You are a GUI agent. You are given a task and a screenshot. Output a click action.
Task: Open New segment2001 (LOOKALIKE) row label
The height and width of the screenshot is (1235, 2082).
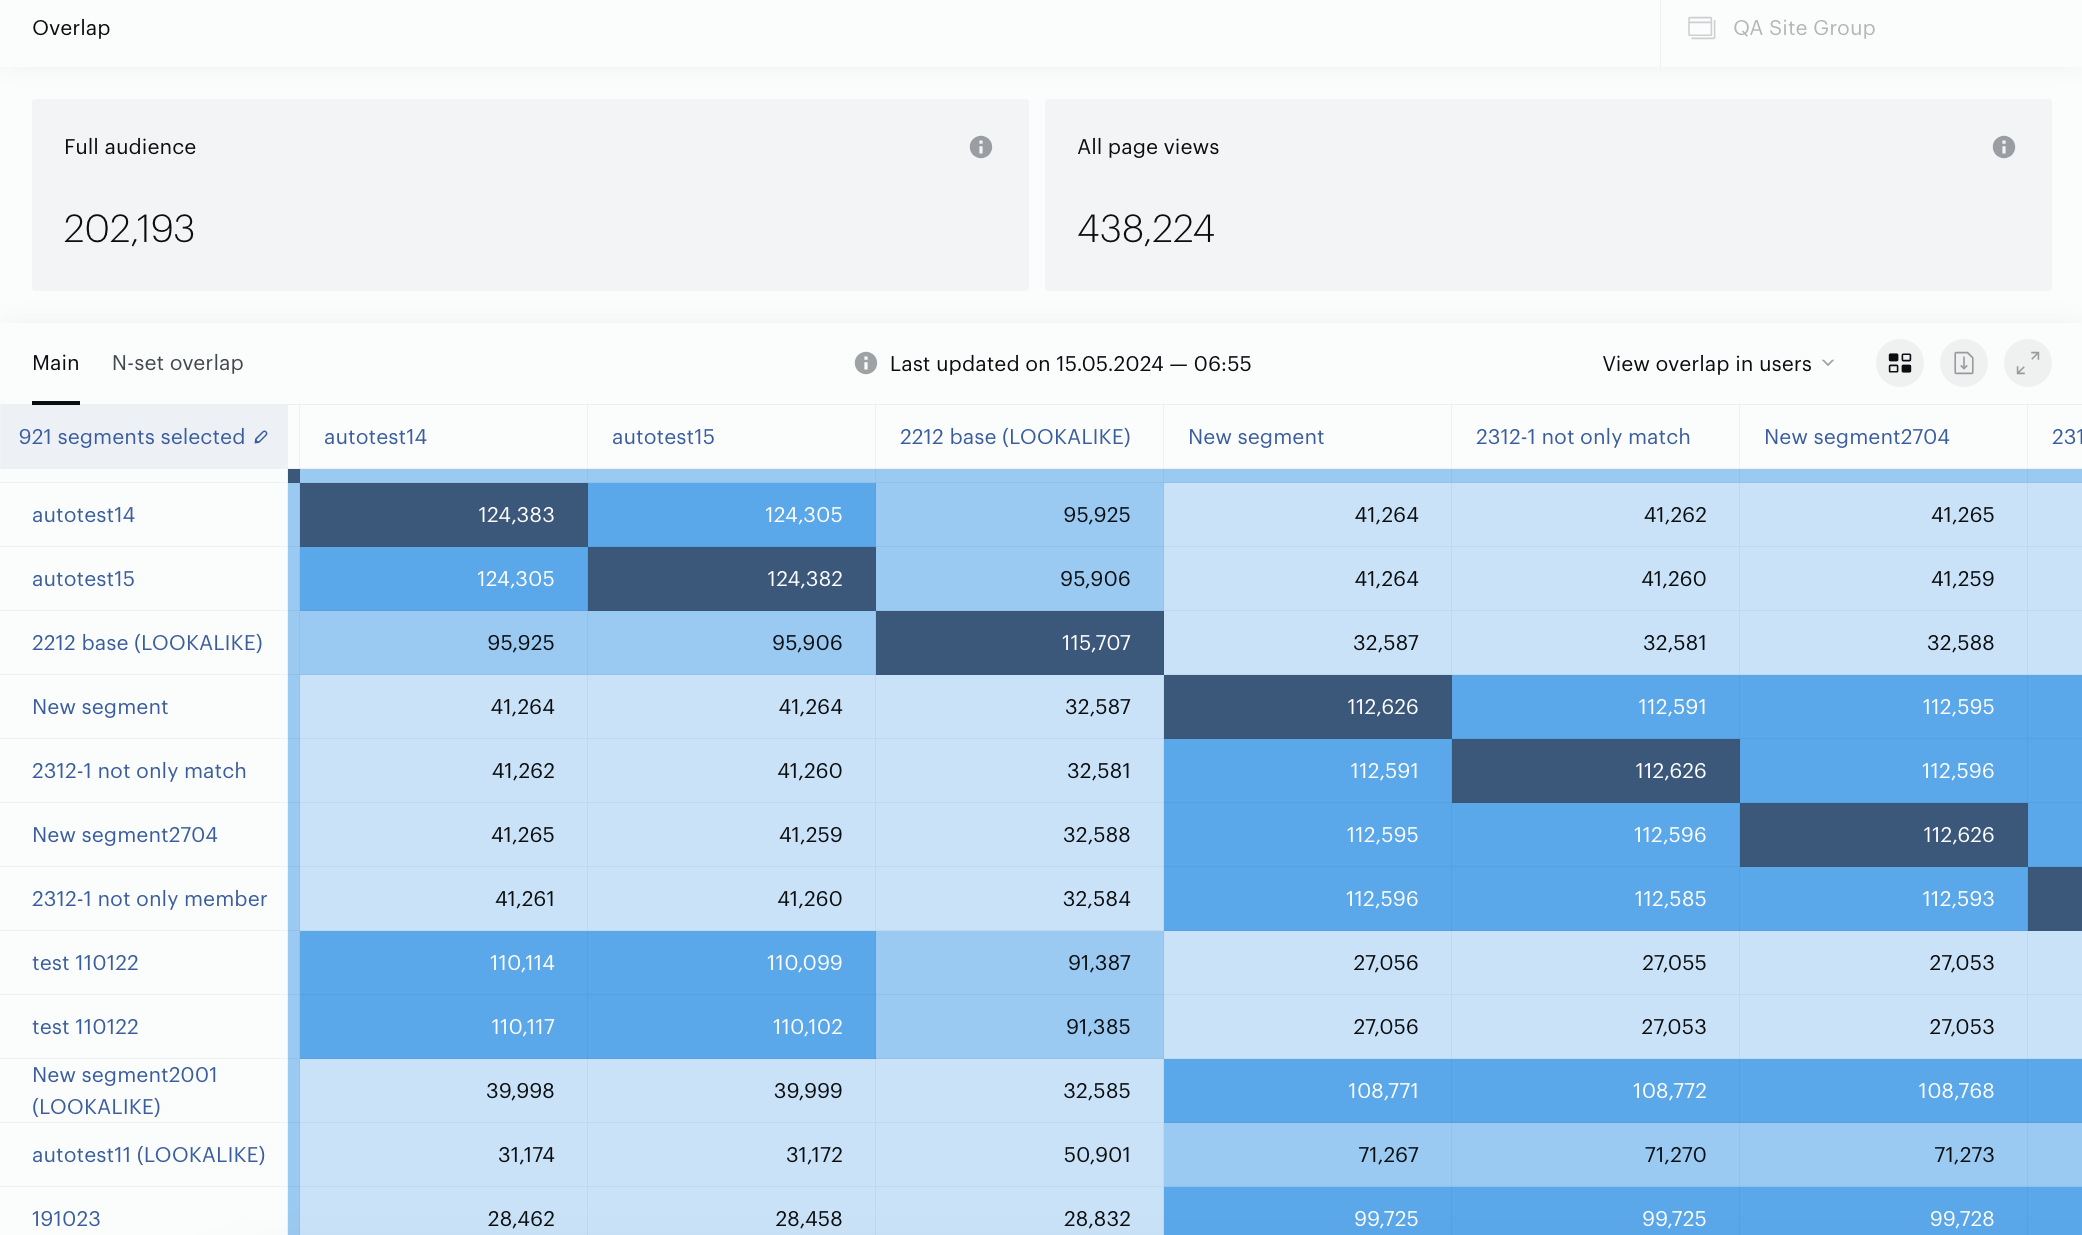click(x=125, y=1091)
